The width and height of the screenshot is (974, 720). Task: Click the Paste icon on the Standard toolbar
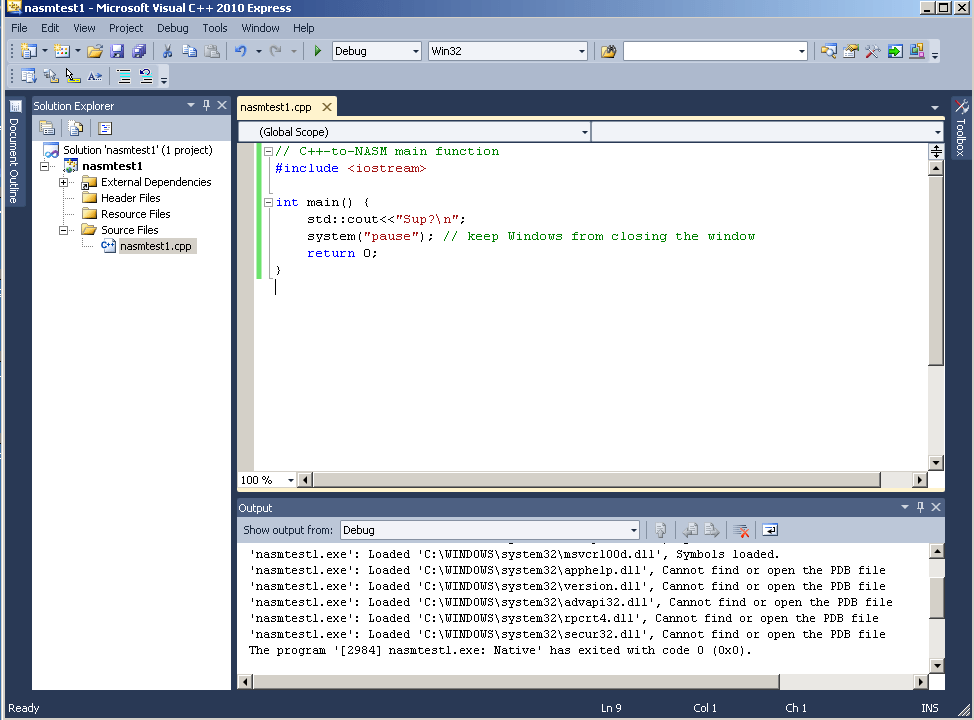coord(212,52)
